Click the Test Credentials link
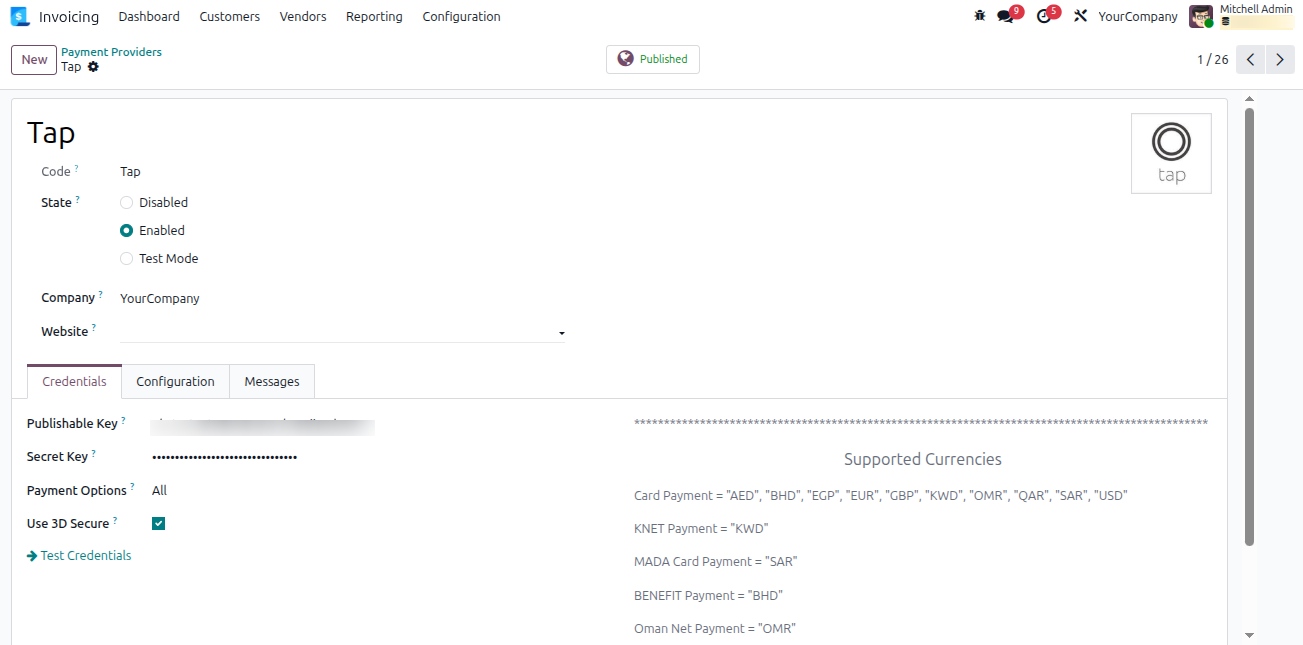 click(86, 555)
